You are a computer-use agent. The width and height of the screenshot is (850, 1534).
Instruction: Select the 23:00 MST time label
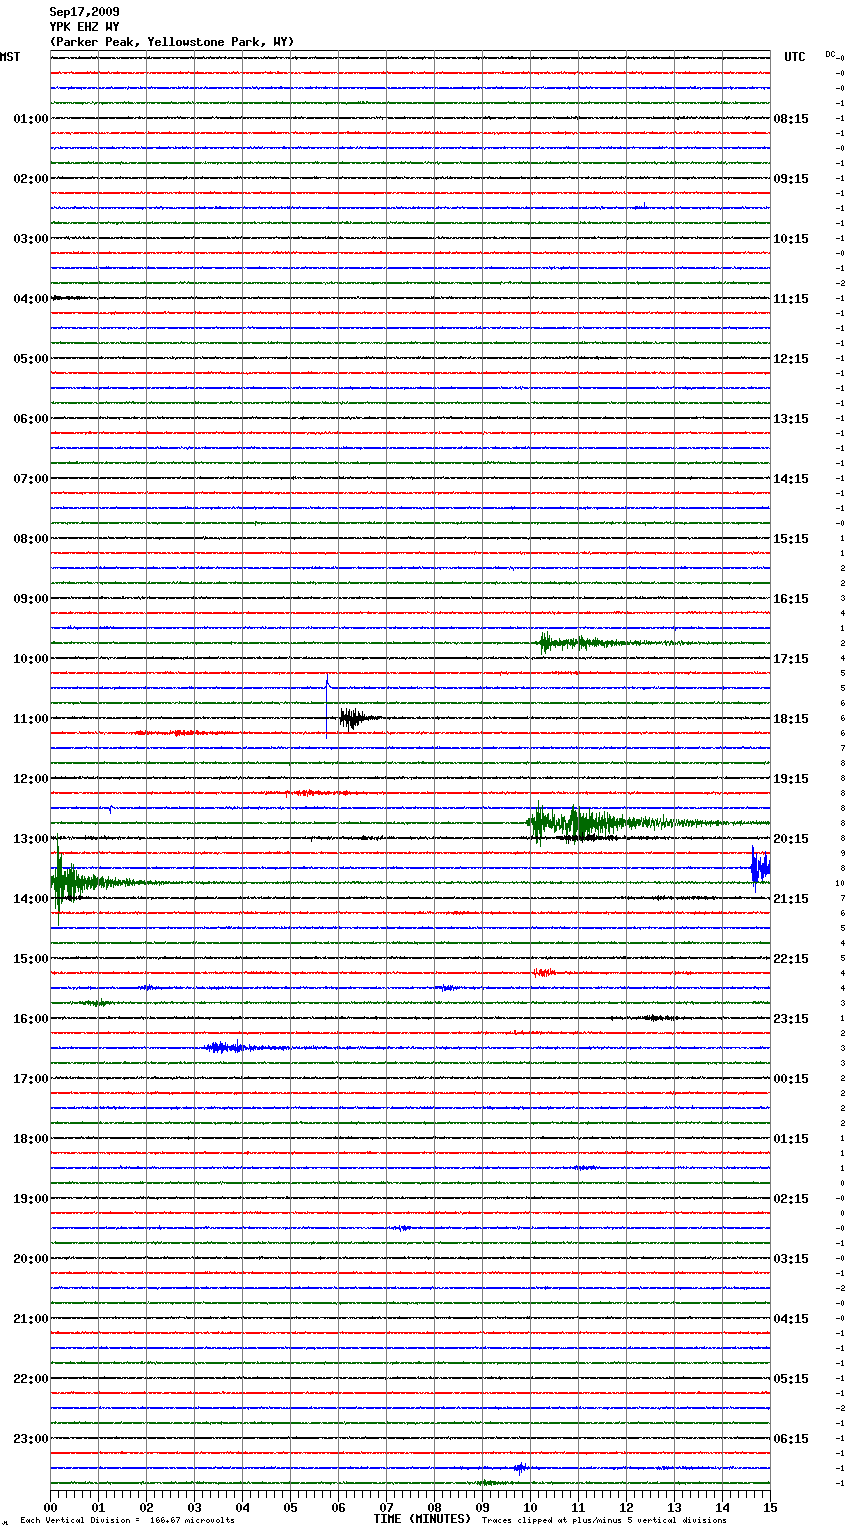point(31,1439)
